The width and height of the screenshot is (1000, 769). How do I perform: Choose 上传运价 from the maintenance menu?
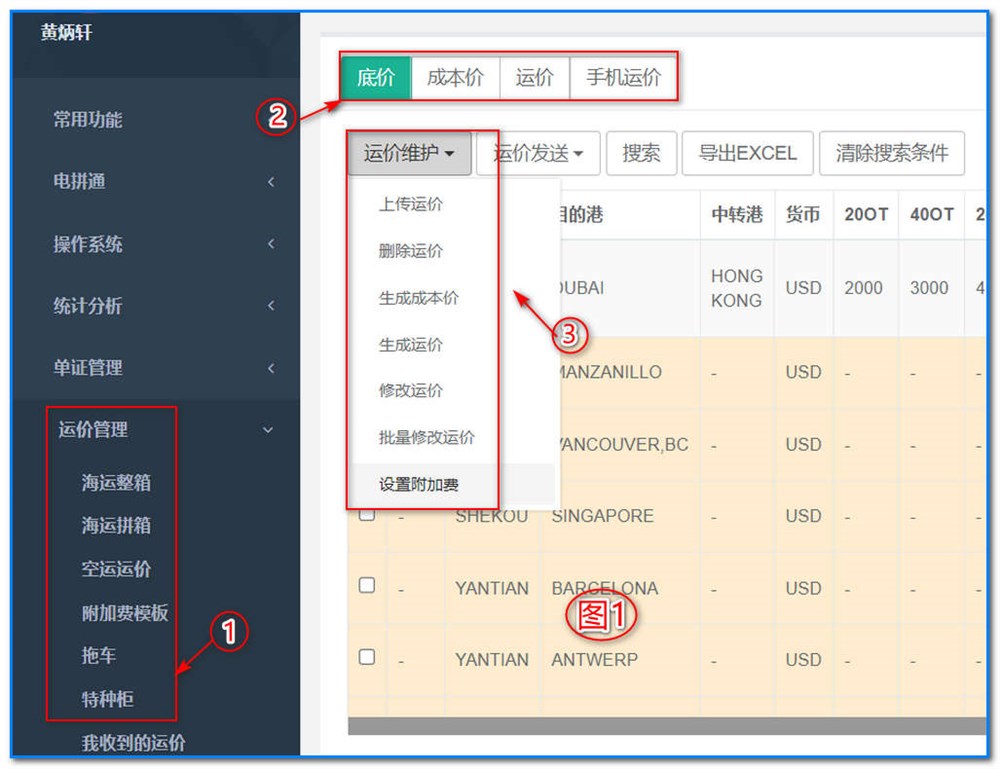click(x=410, y=204)
